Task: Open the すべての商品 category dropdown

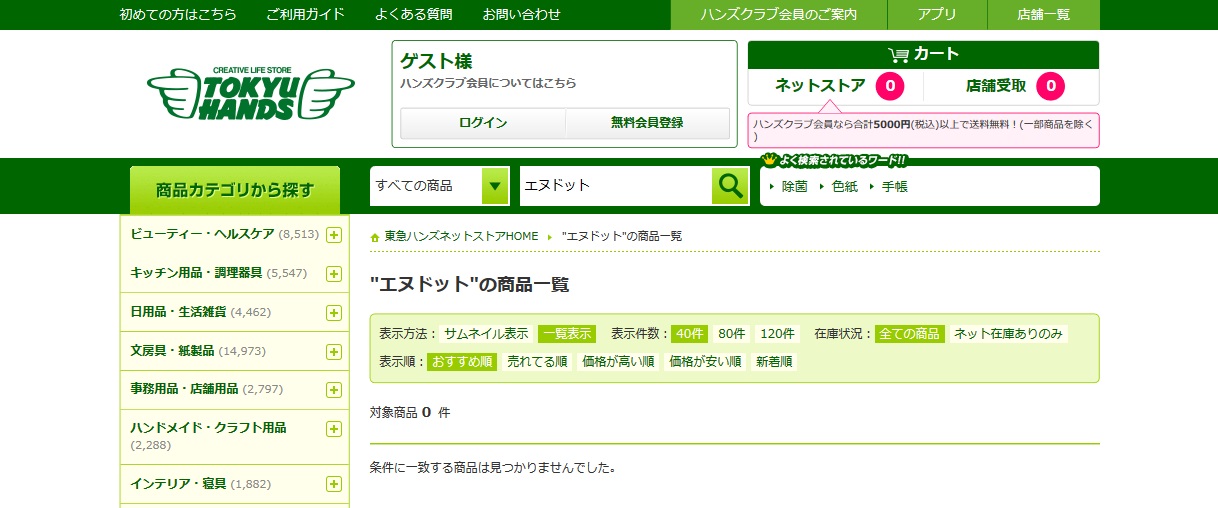Action: coord(440,186)
